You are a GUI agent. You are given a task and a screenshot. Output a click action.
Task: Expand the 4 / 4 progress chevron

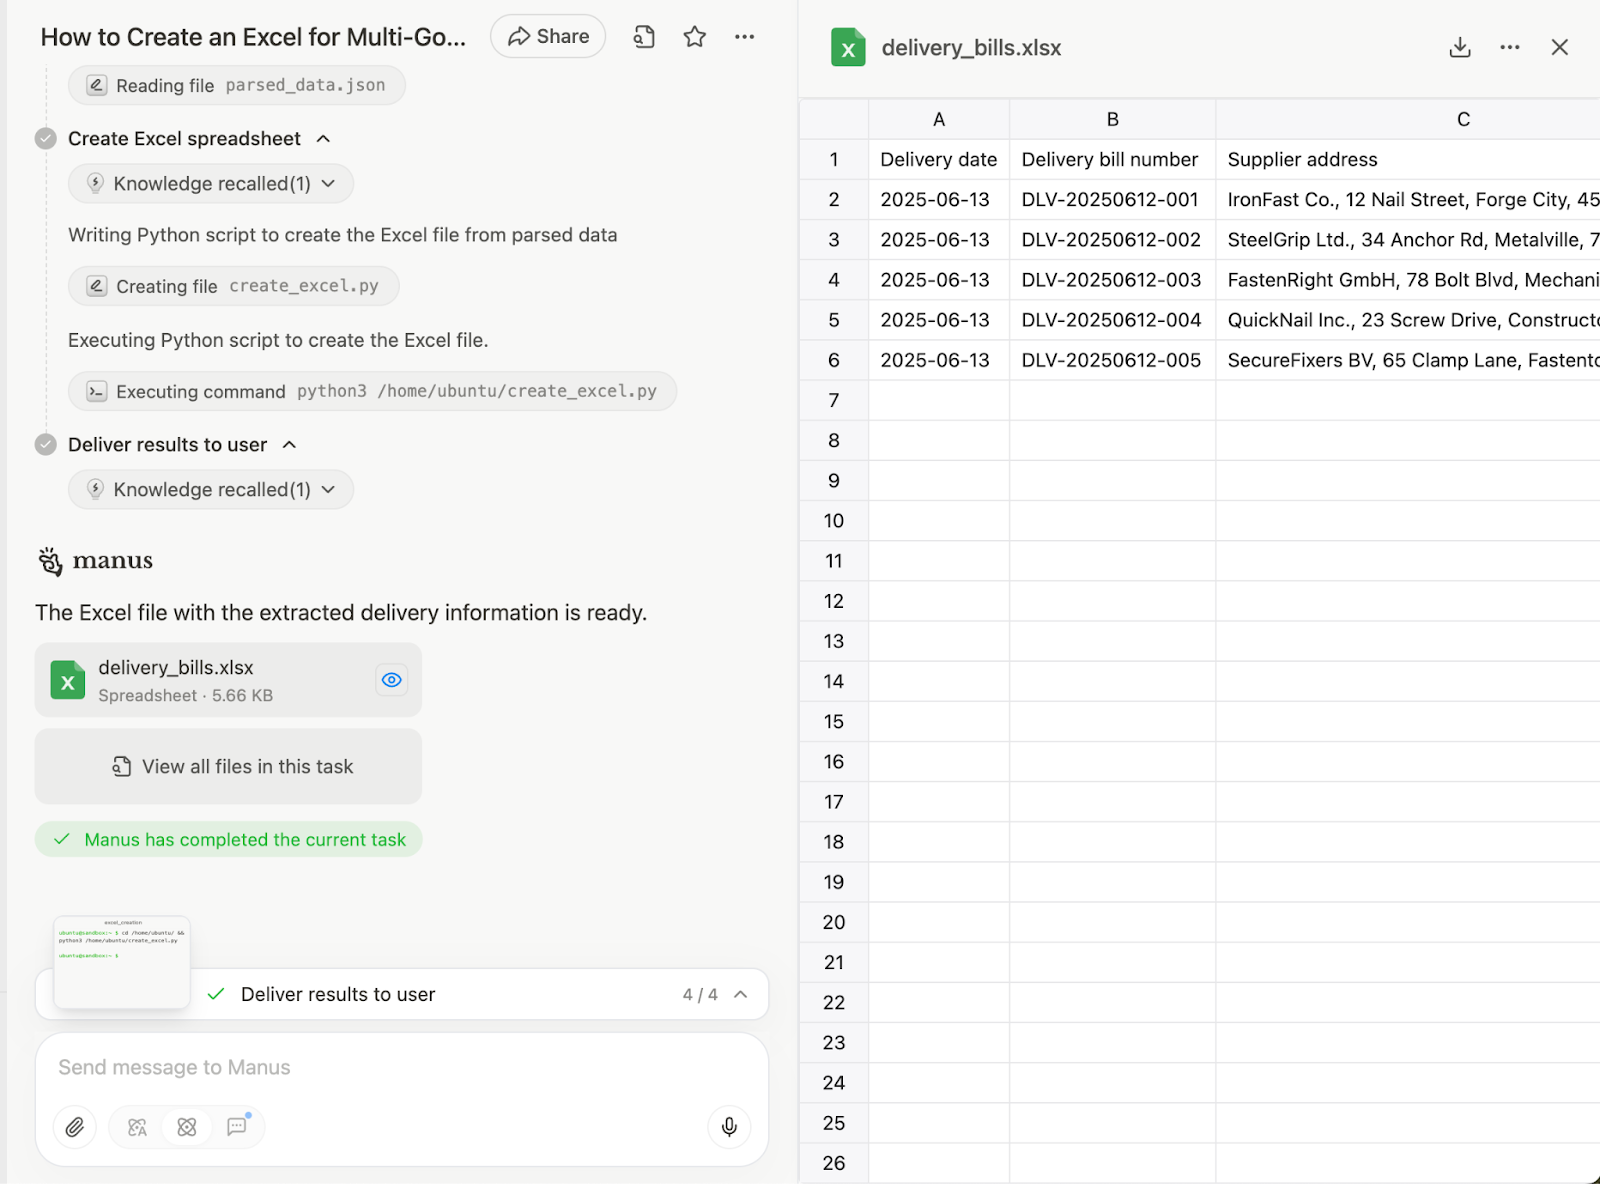coord(741,994)
